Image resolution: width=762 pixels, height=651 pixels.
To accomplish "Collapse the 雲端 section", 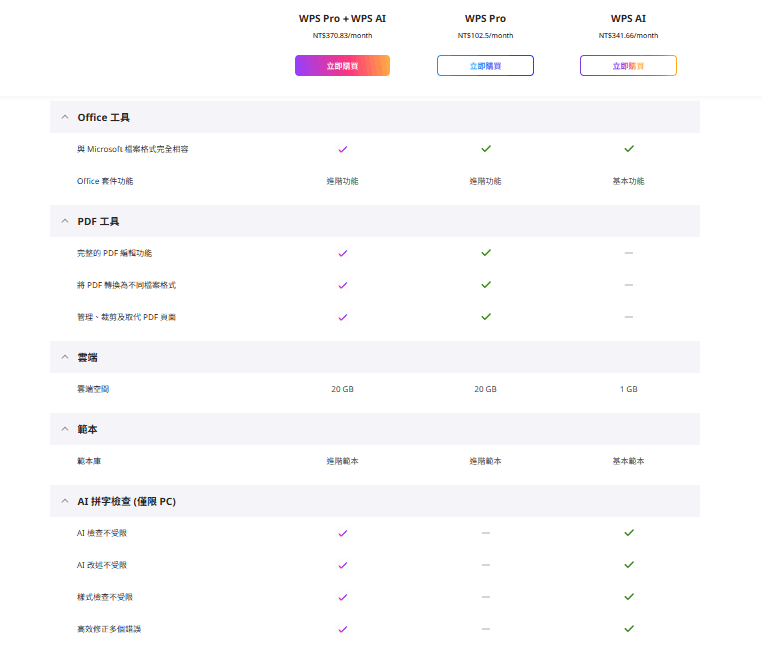I will (x=65, y=357).
